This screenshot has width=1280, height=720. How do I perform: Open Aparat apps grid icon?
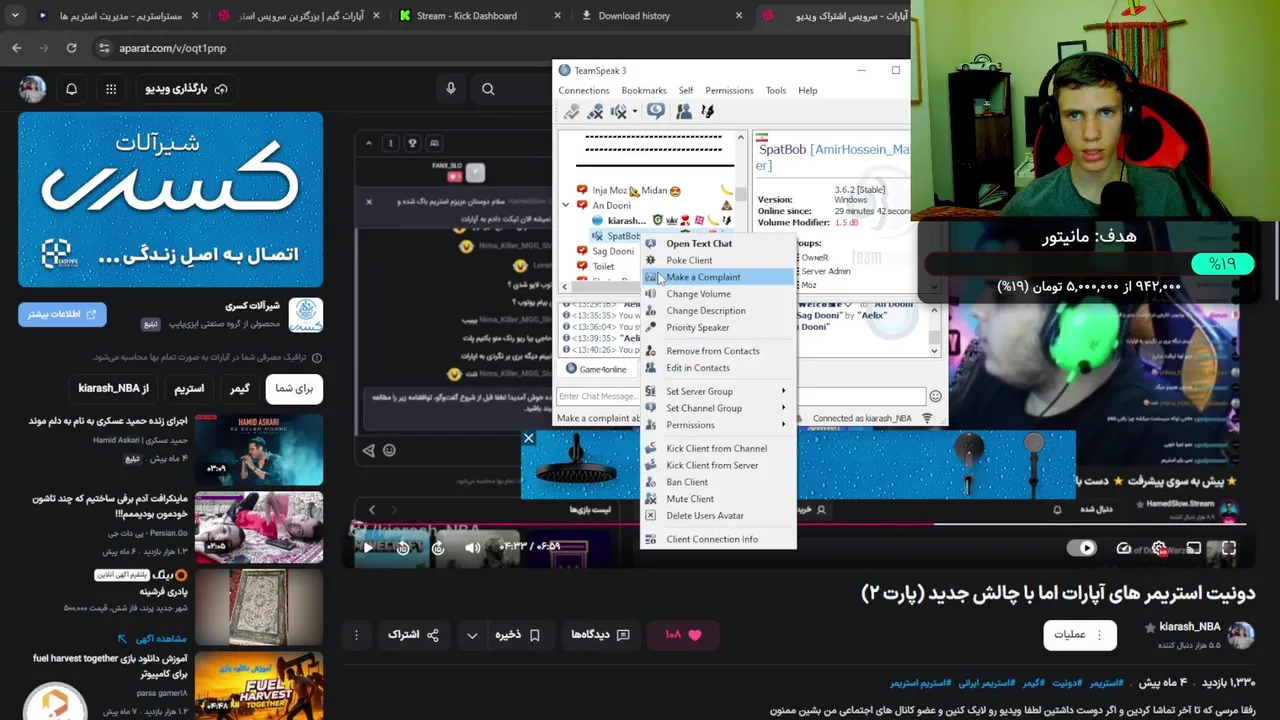click(x=111, y=89)
